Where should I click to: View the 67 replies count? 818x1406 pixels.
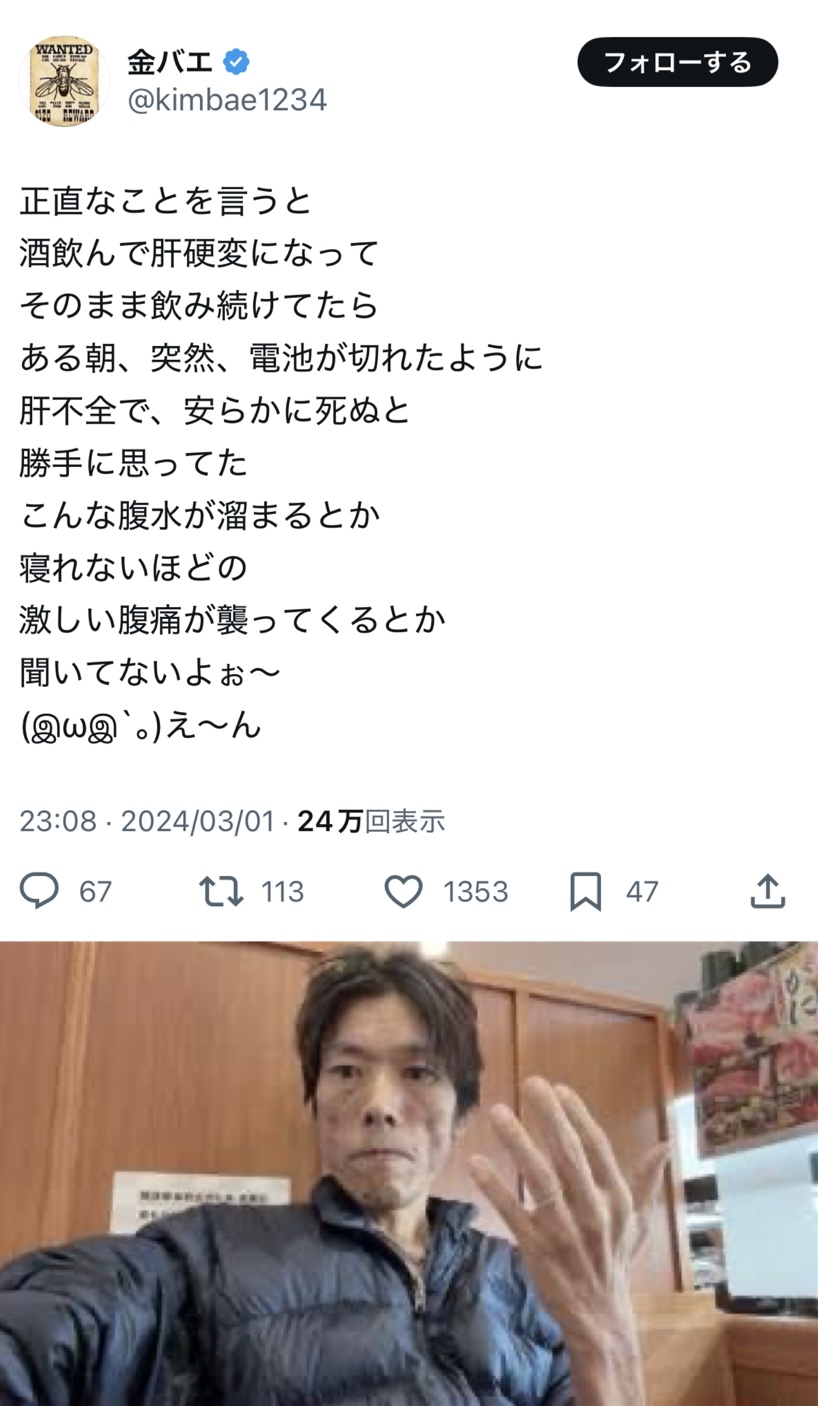(95, 891)
